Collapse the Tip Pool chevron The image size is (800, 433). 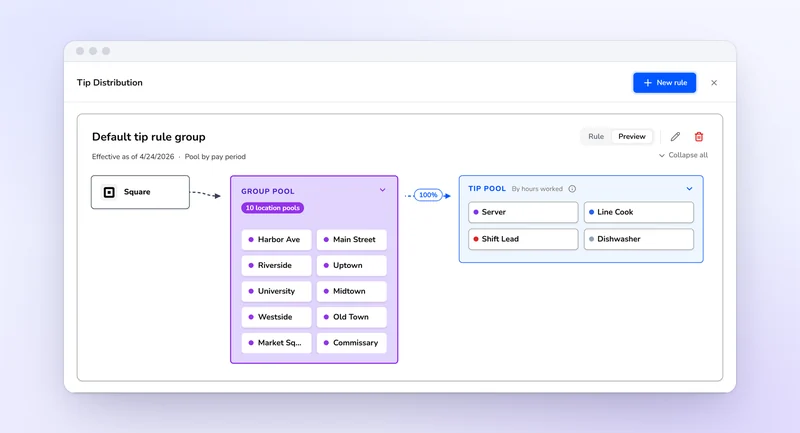689,189
